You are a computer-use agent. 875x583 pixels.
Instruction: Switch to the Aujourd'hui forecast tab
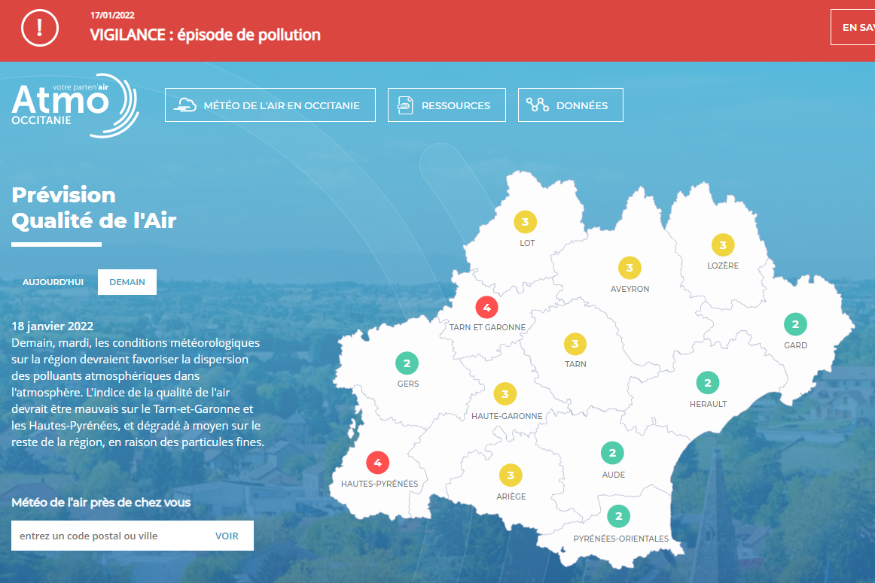(54, 282)
